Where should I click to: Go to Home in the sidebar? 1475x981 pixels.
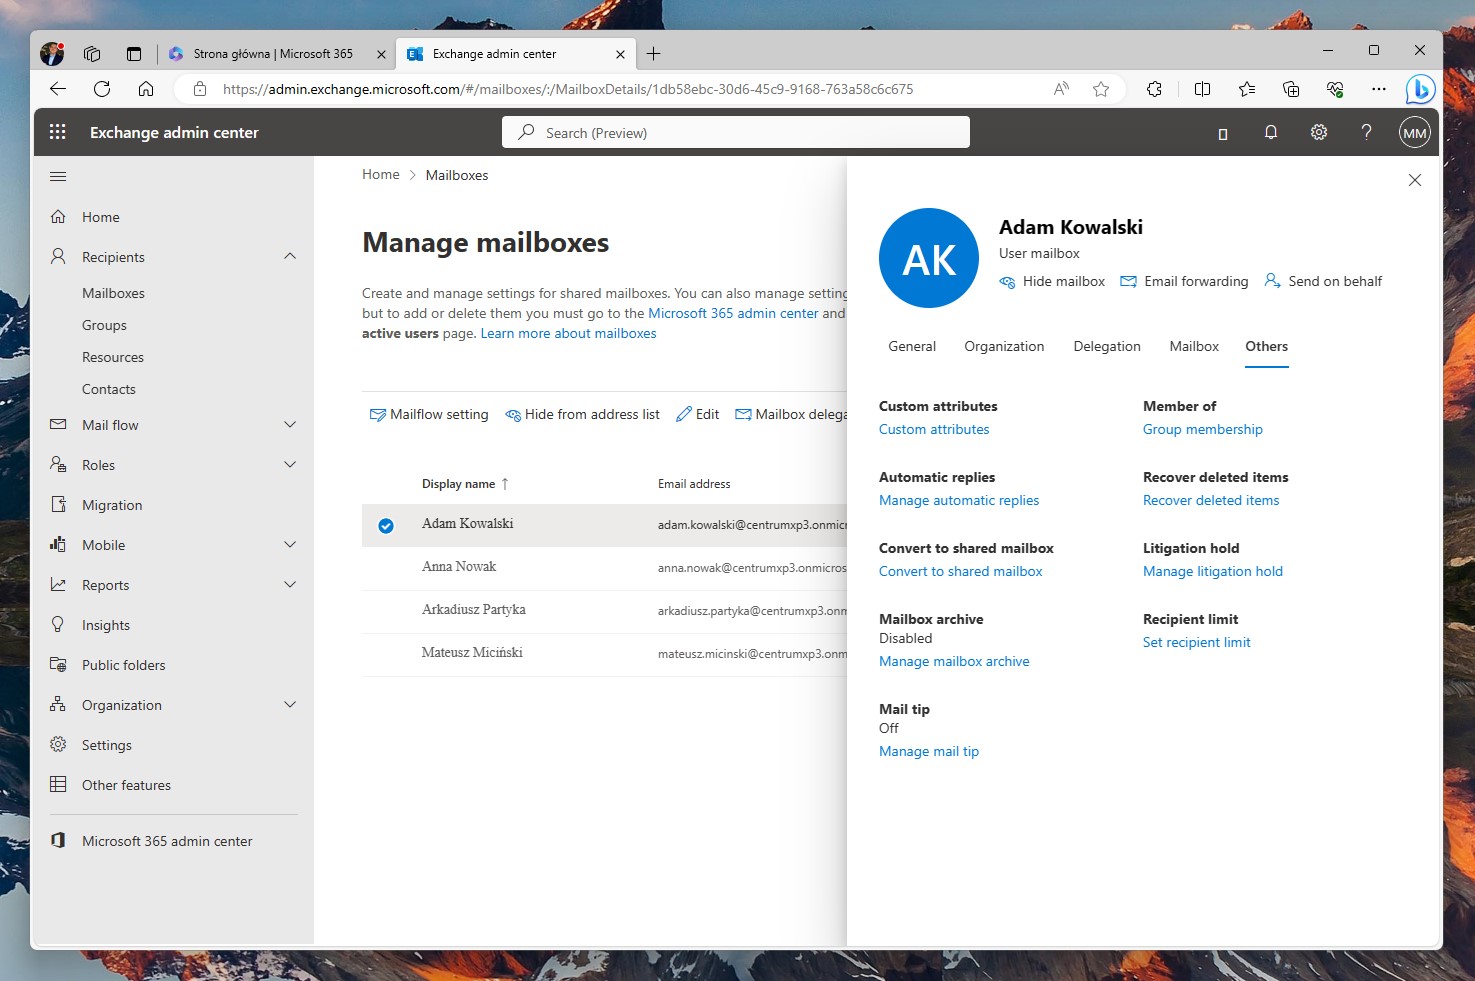coord(100,217)
